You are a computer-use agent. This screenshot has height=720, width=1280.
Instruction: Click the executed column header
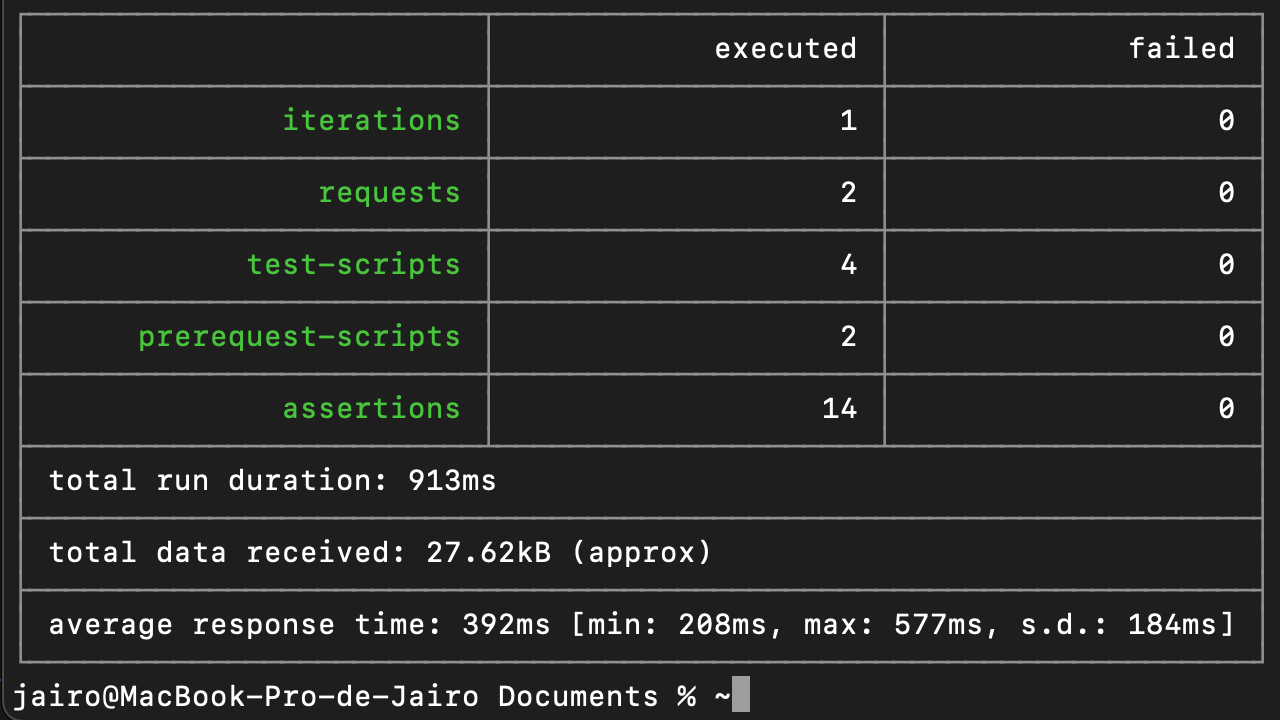coord(785,48)
